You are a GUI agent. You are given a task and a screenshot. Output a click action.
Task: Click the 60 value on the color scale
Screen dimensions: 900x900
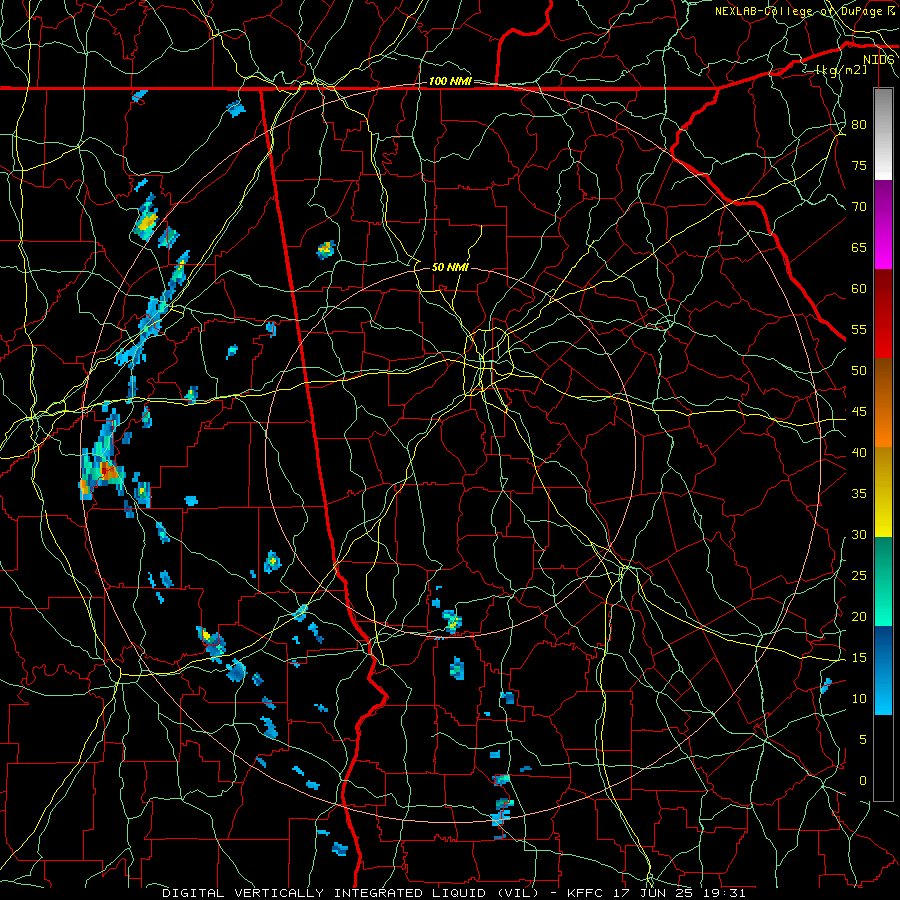[x=859, y=289]
